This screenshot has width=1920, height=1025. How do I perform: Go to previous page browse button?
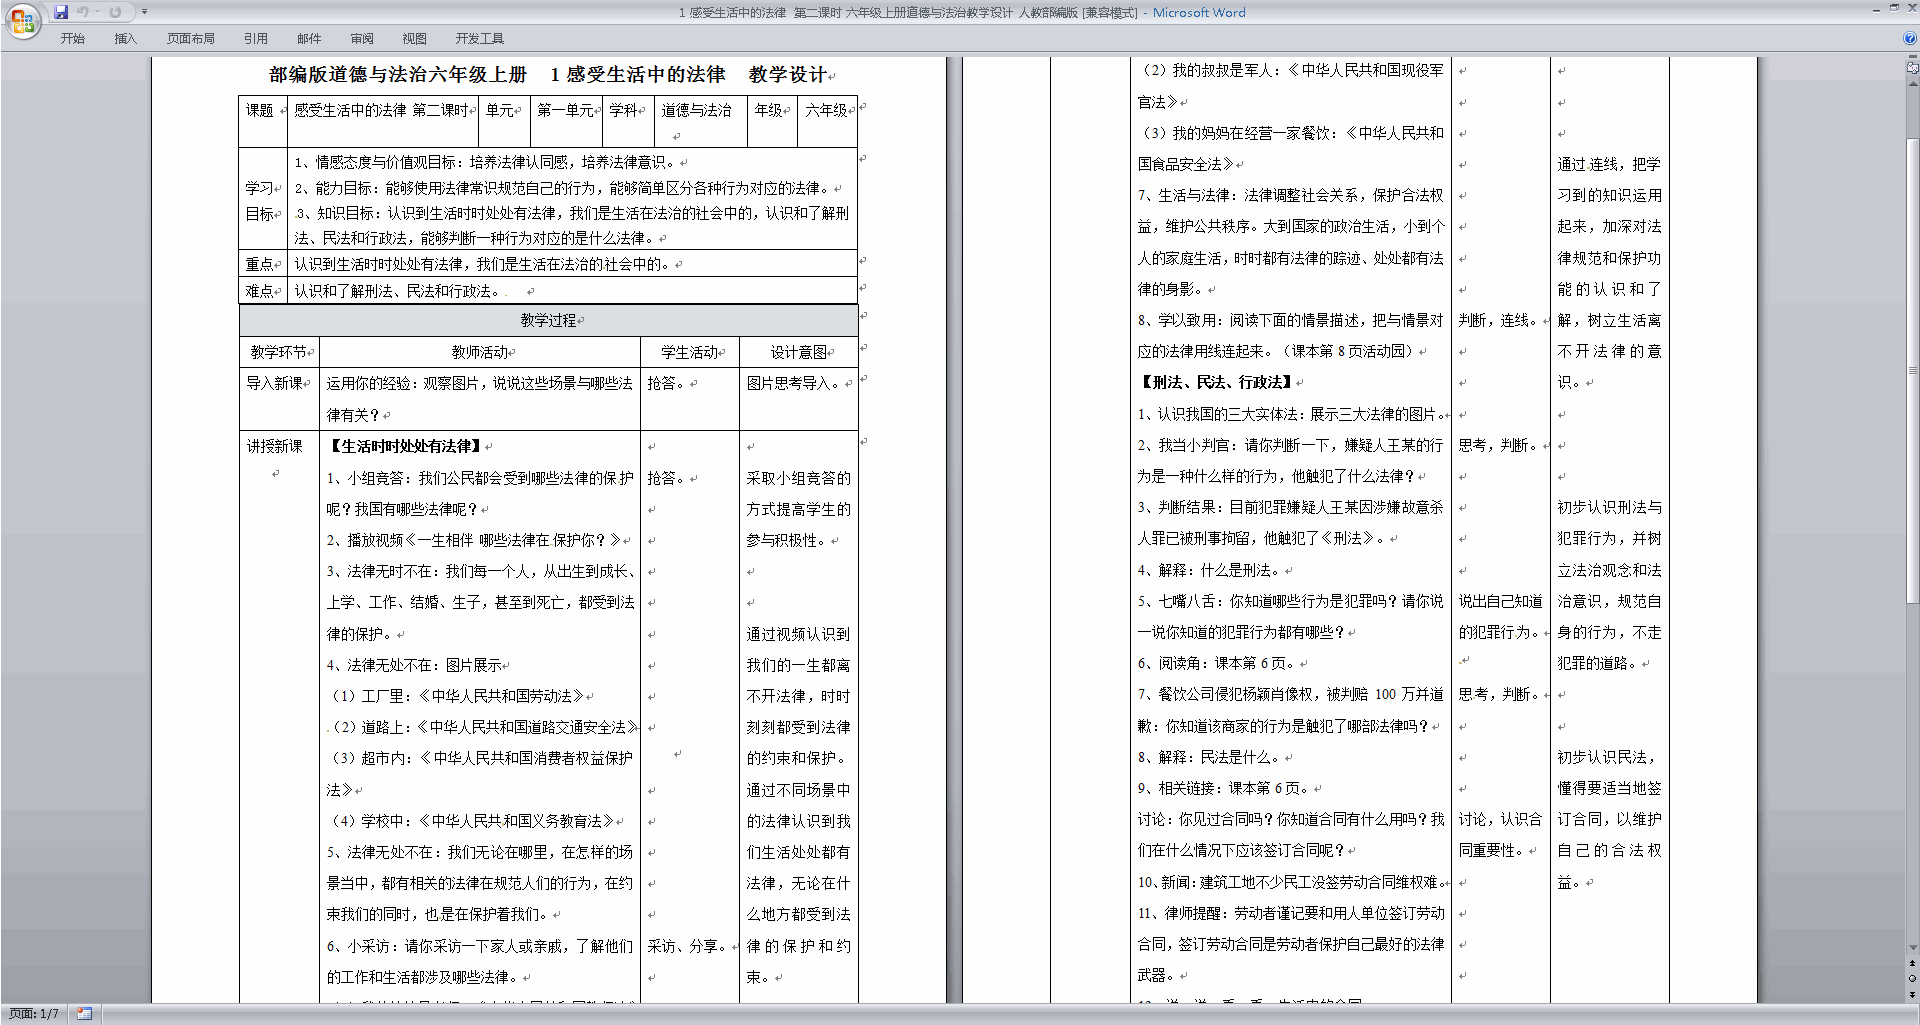[x=1913, y=964]
